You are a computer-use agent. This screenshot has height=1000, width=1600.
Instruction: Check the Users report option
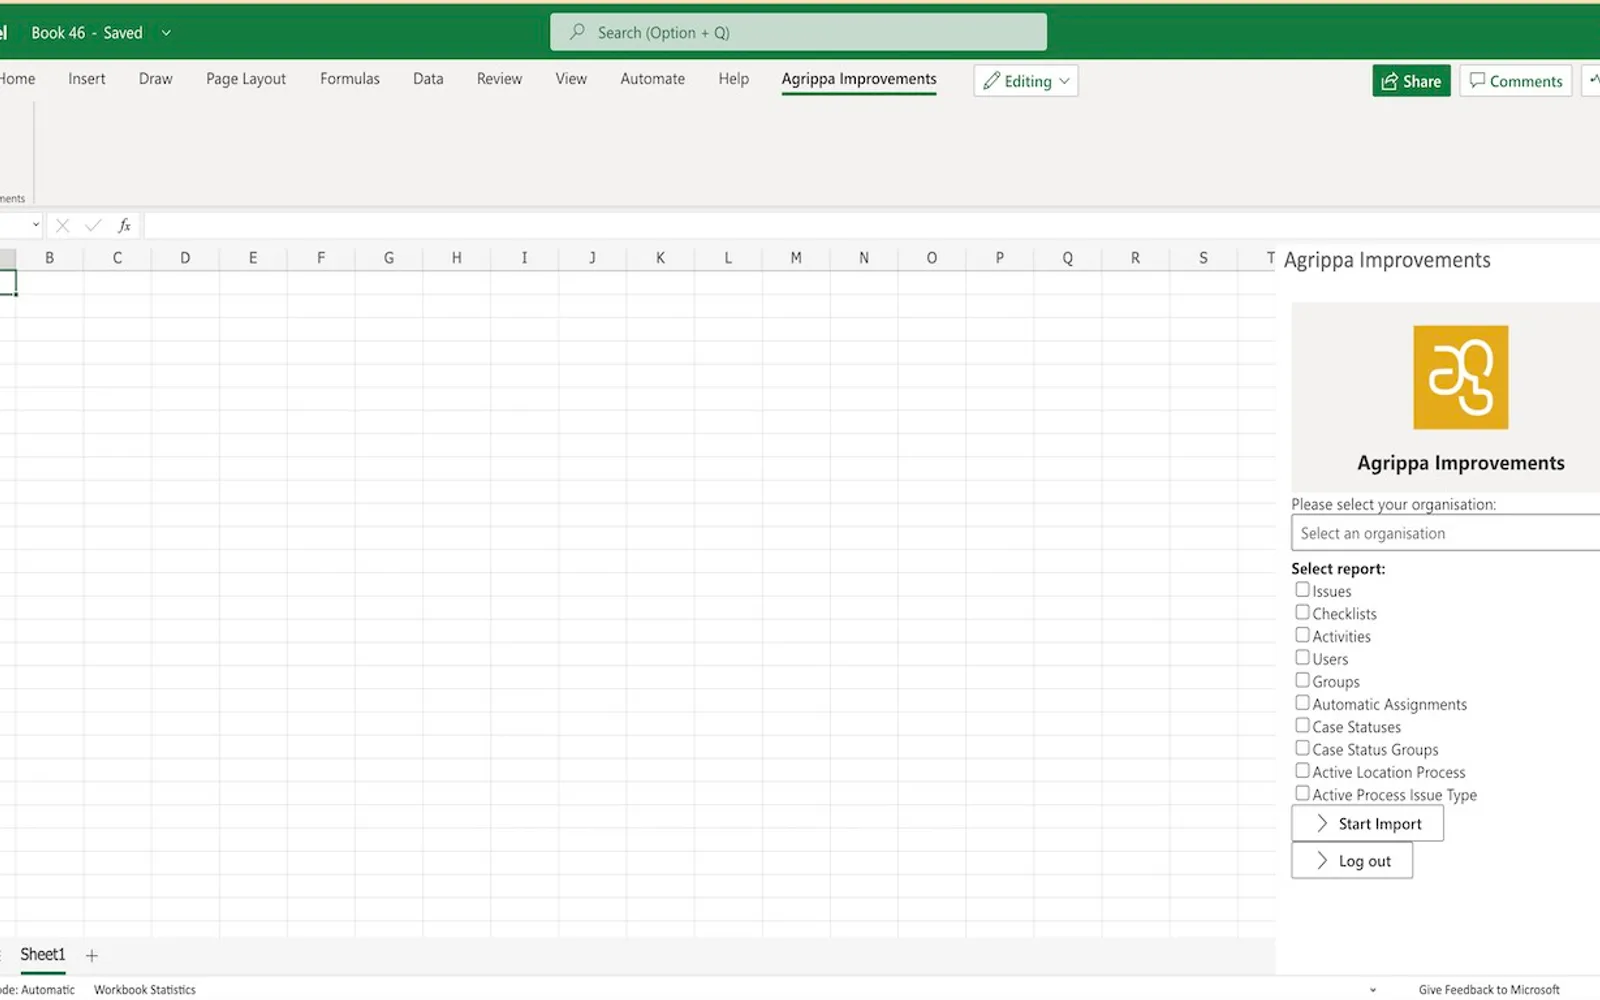pyautogui.click(x=1302, y=658)
